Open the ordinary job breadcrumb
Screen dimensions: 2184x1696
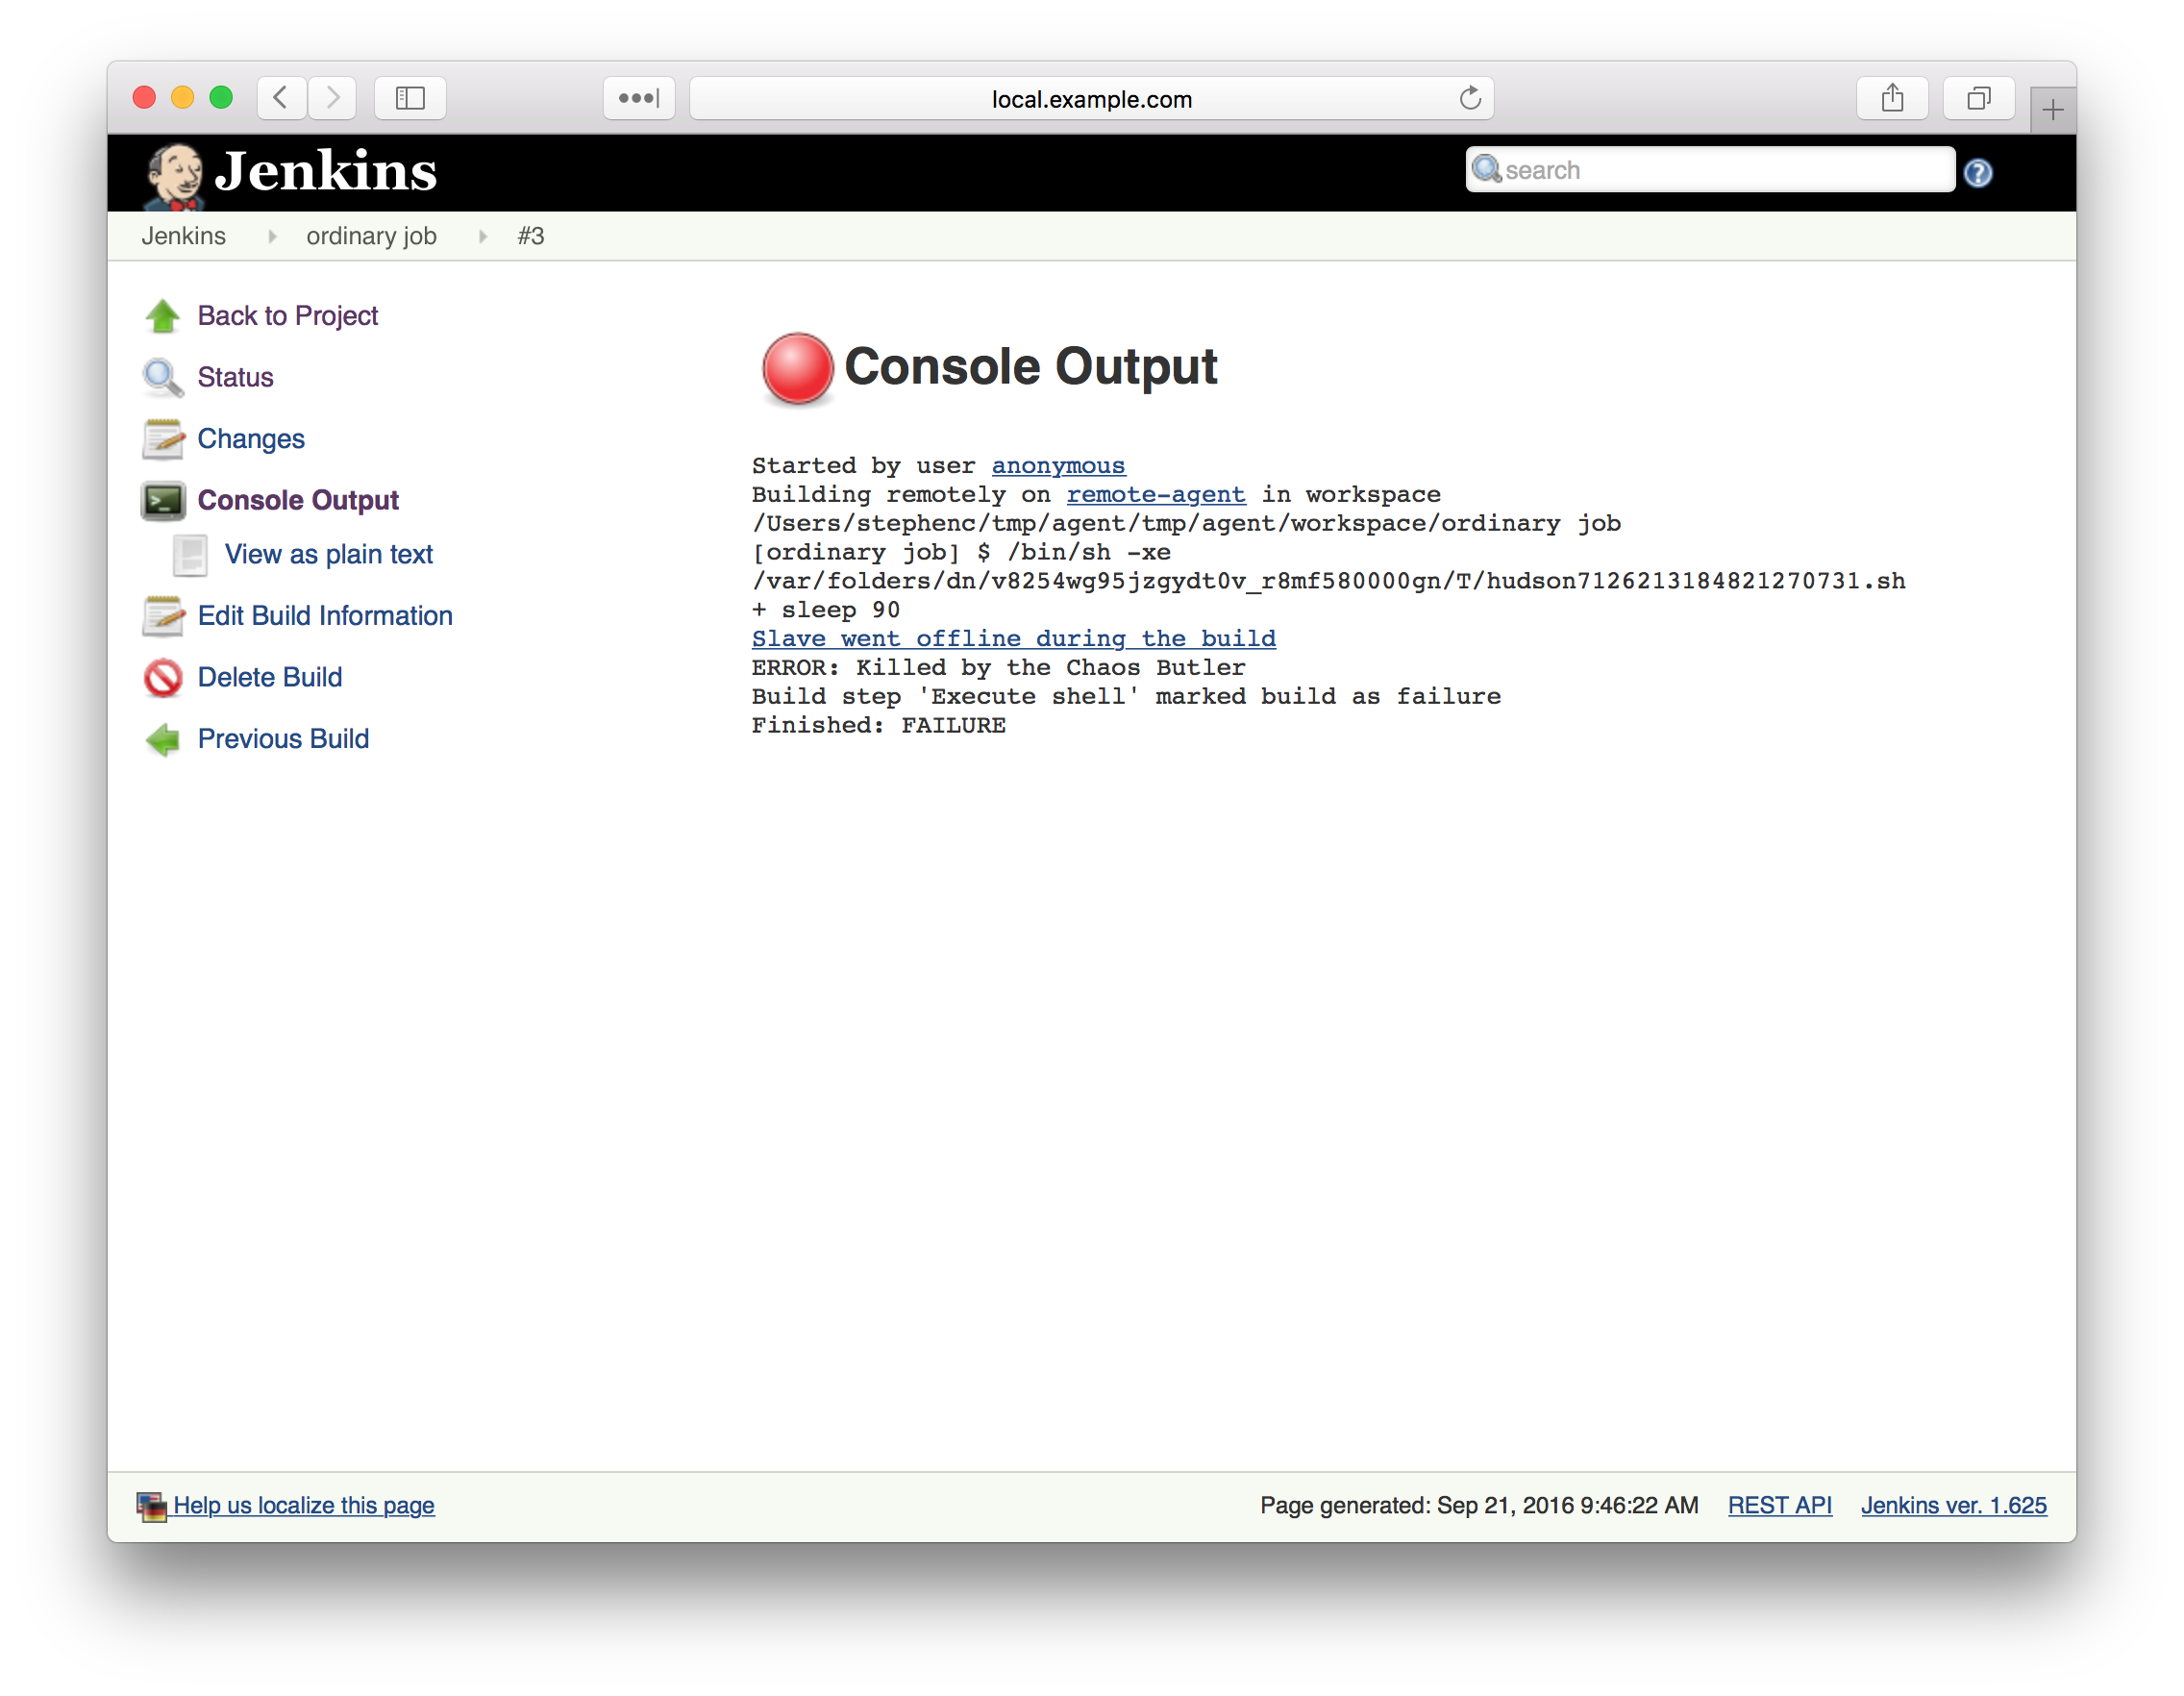371,236
